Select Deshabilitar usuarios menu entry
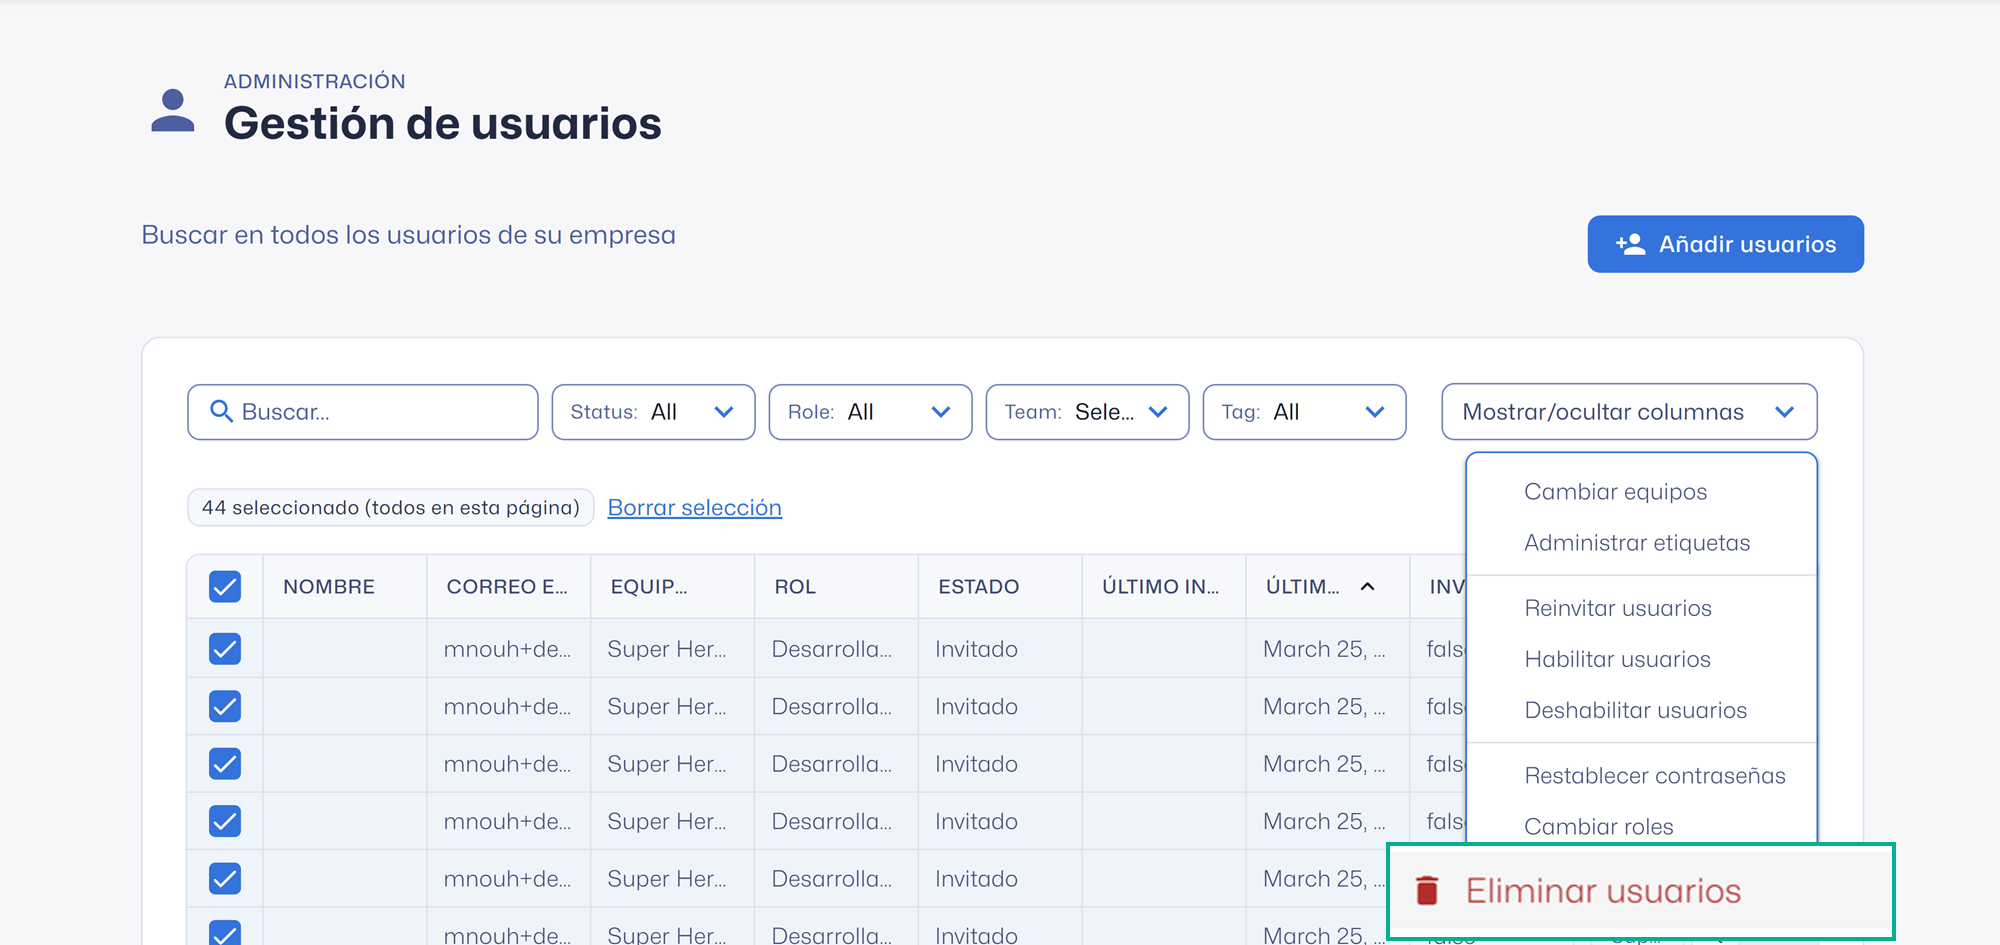Screen dimensions: 2000x945 click(1635, 710)
